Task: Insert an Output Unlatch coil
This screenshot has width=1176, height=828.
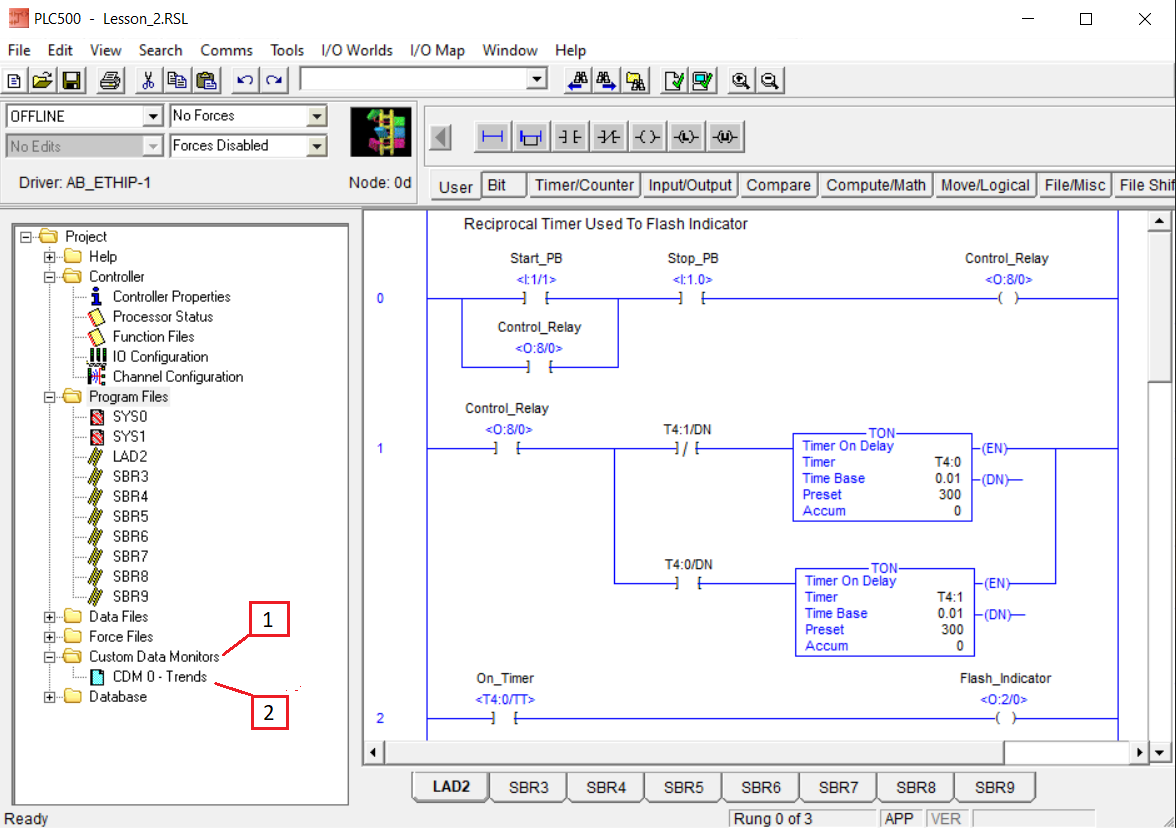Action: (x=724, y=136)
